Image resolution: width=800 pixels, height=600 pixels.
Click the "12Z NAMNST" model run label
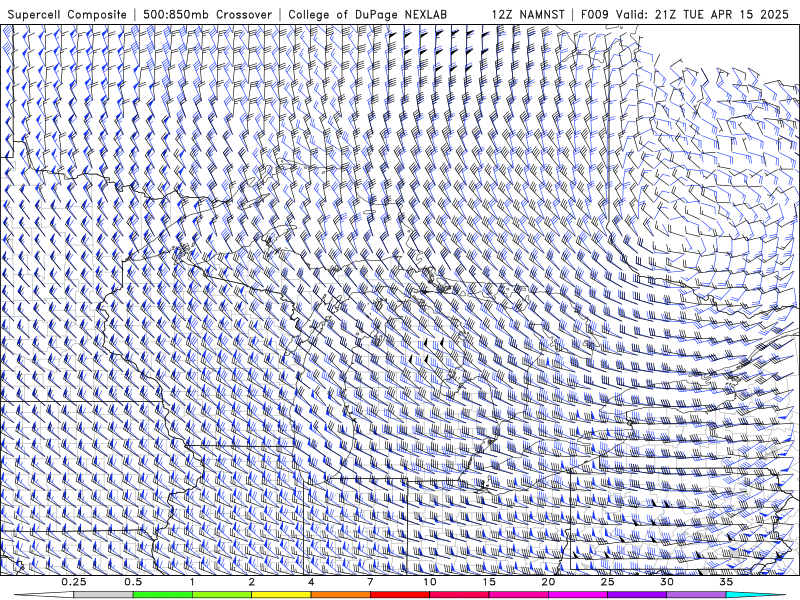pyautogui.click(x=528, y=14)
